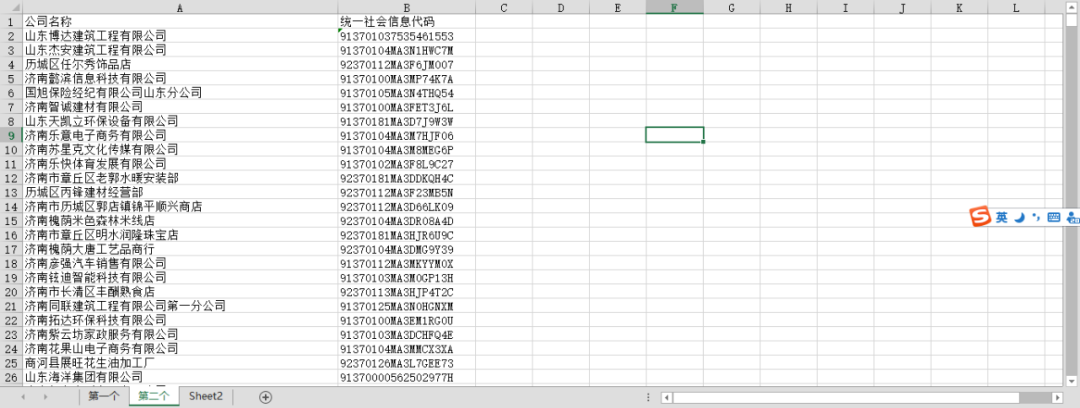Click code cell 92370126MA3L7GEE73
This screenshot has height=408, width=1080.
(x=406, y=363)
